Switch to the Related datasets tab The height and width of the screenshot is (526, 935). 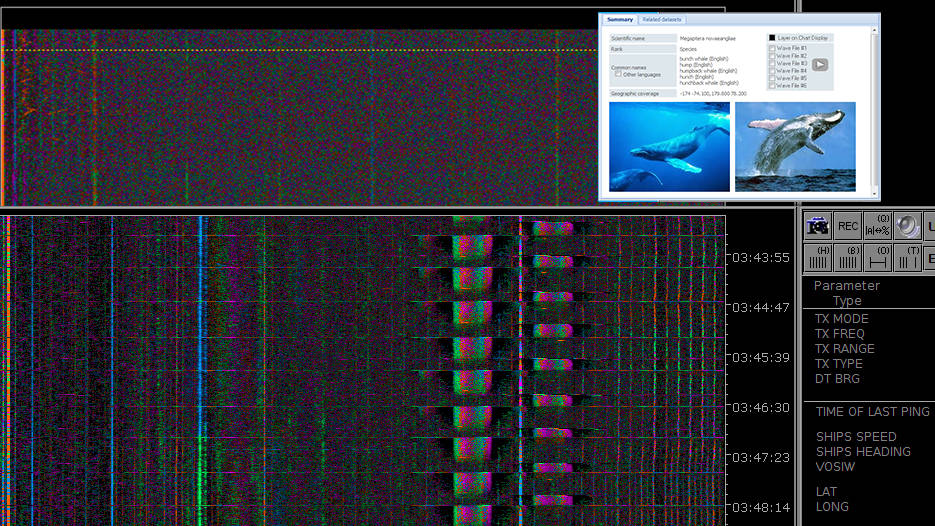tap(662, 20)
